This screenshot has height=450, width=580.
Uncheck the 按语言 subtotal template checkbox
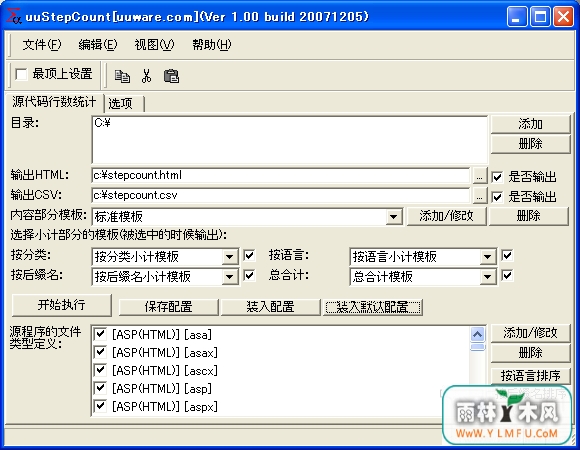(x=507, y=256)
